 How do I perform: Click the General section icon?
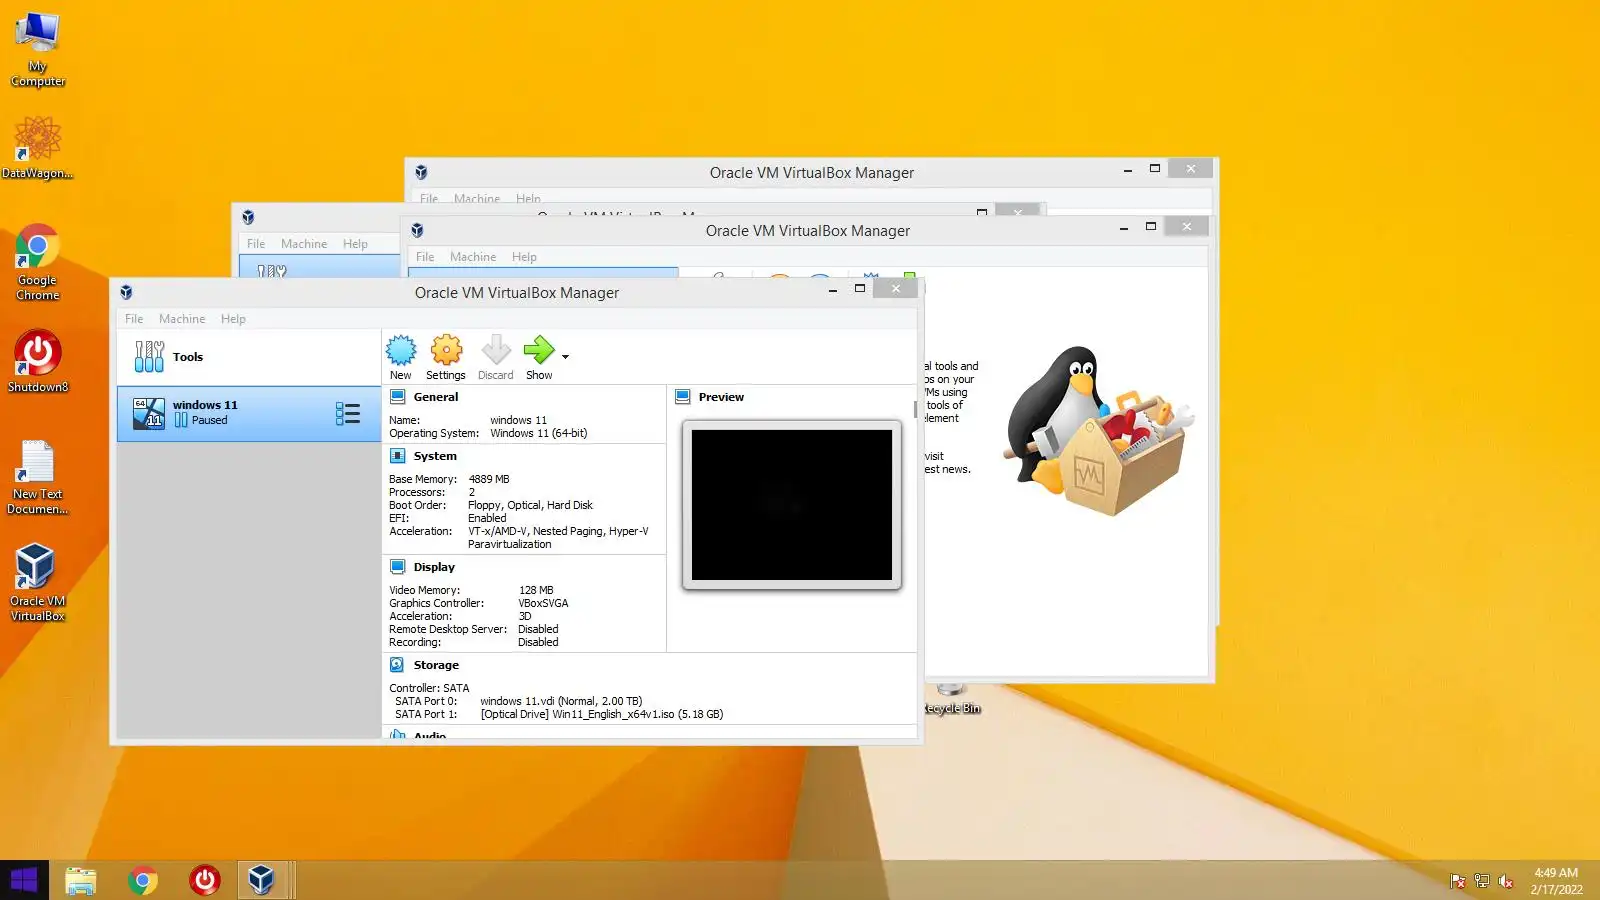click(x=398, y=397)
